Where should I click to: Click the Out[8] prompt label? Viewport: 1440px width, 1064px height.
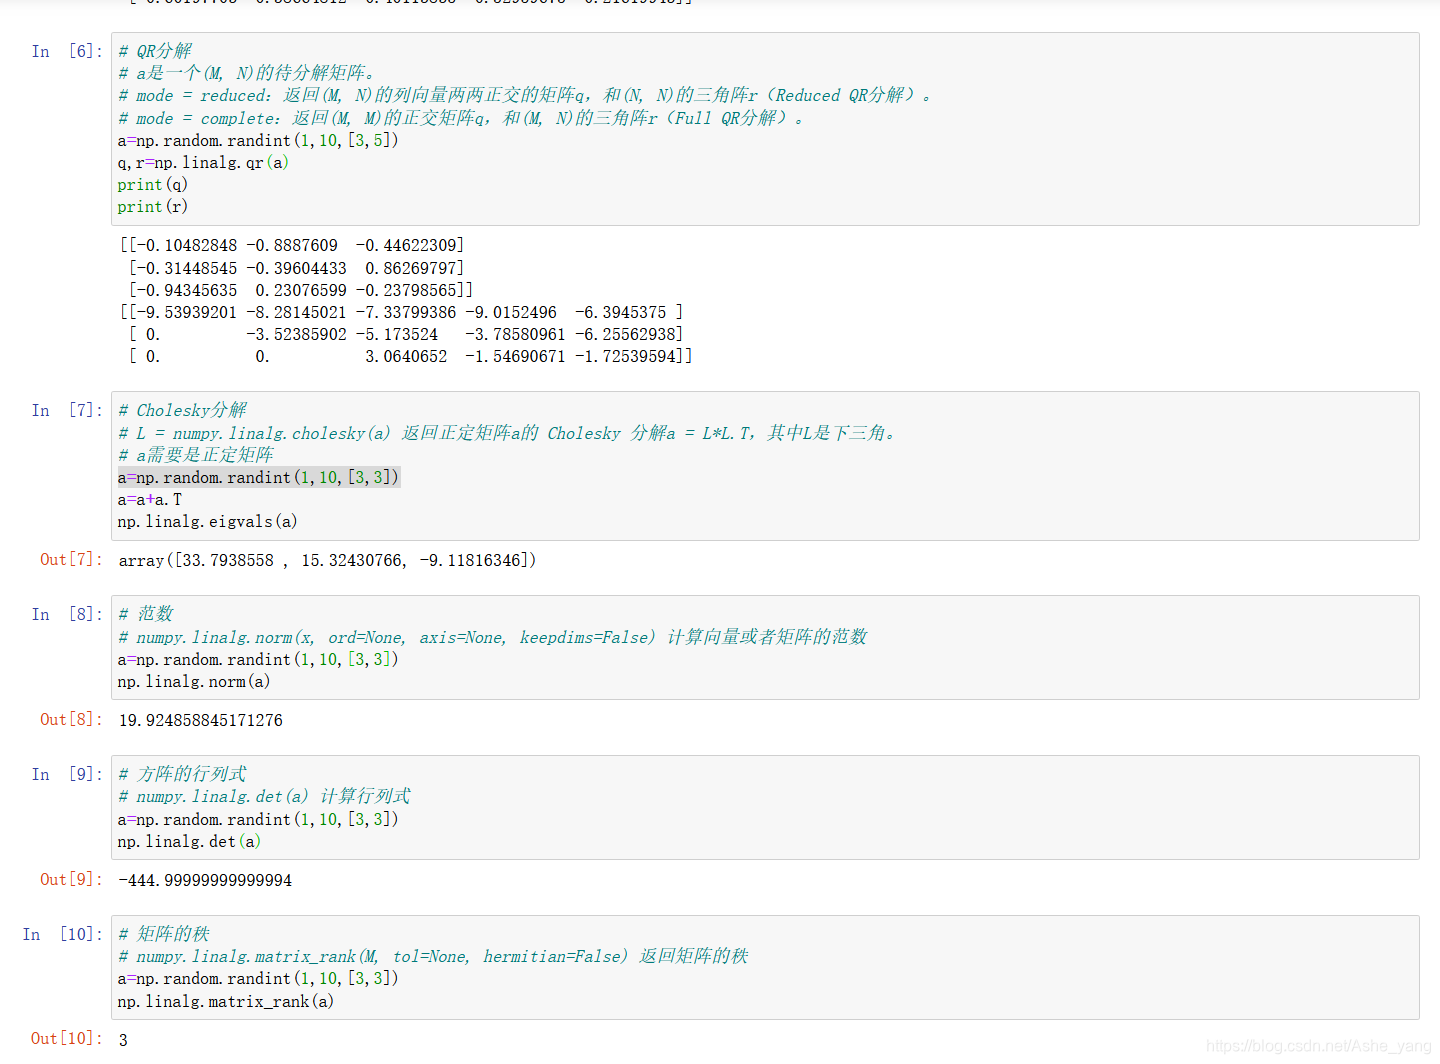pos(71,719)
